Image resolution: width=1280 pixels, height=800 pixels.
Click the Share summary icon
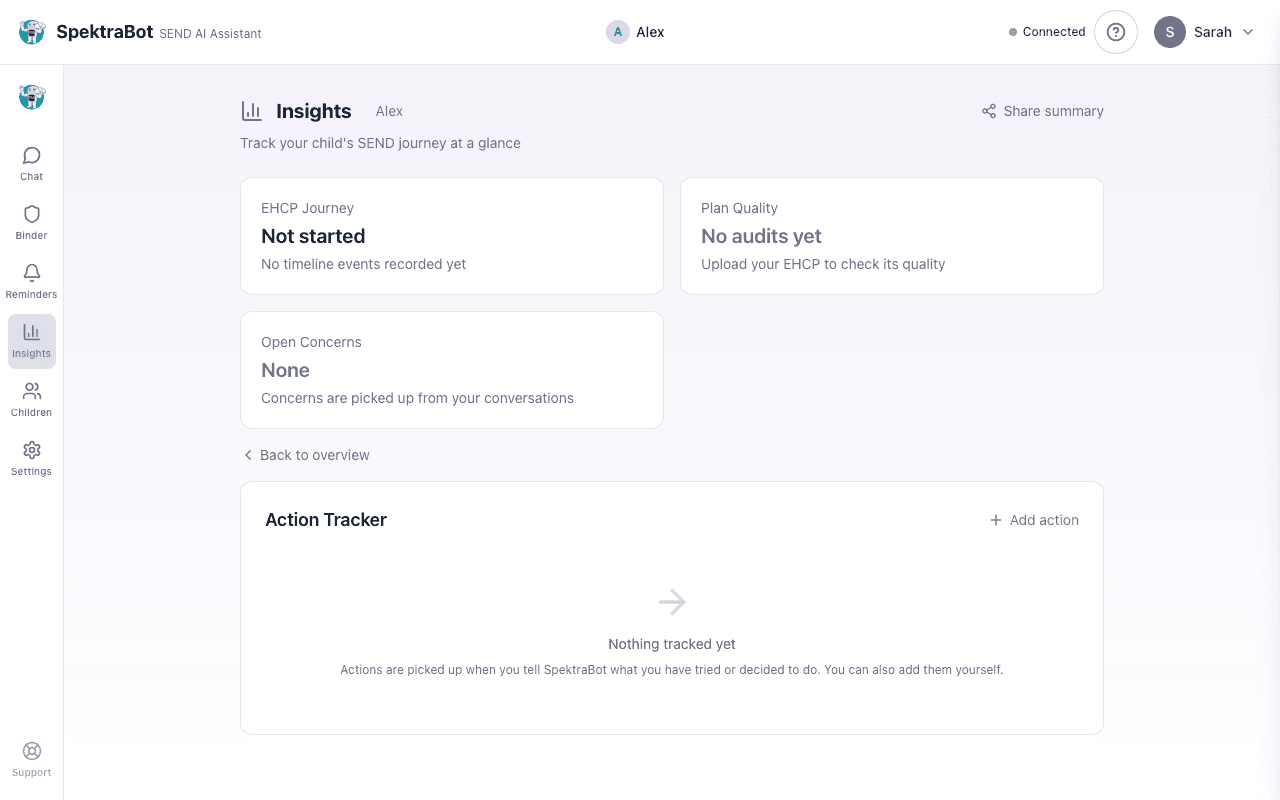[989, 111]
